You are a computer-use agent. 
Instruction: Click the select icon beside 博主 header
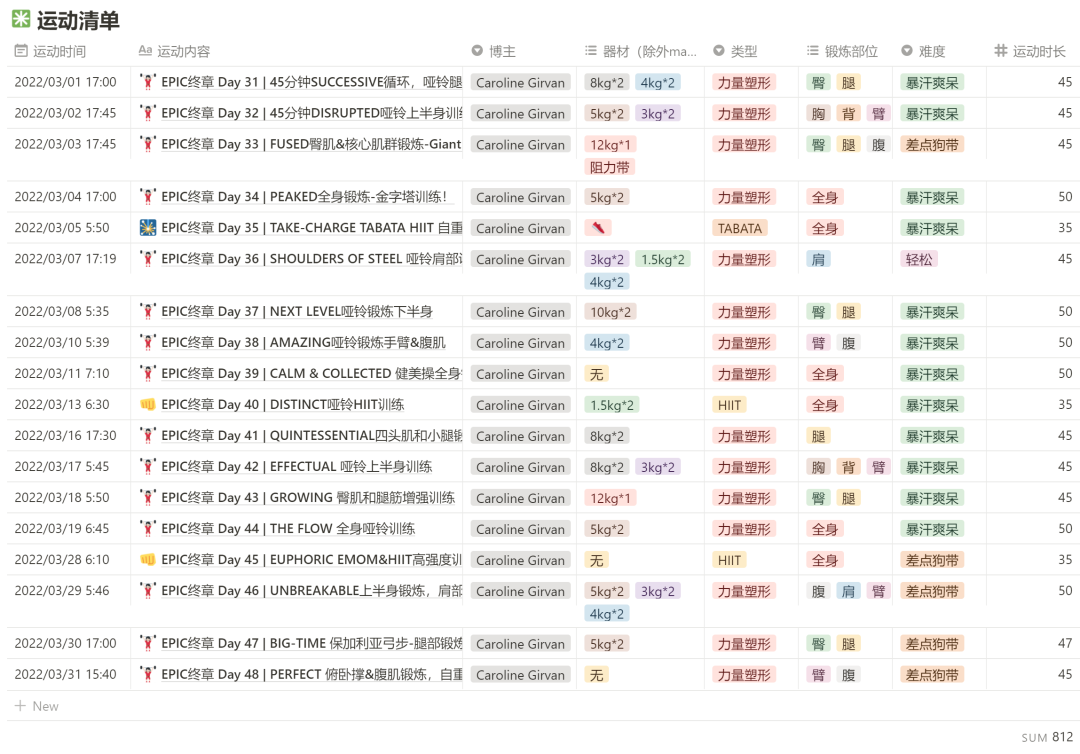pos(477,51)
